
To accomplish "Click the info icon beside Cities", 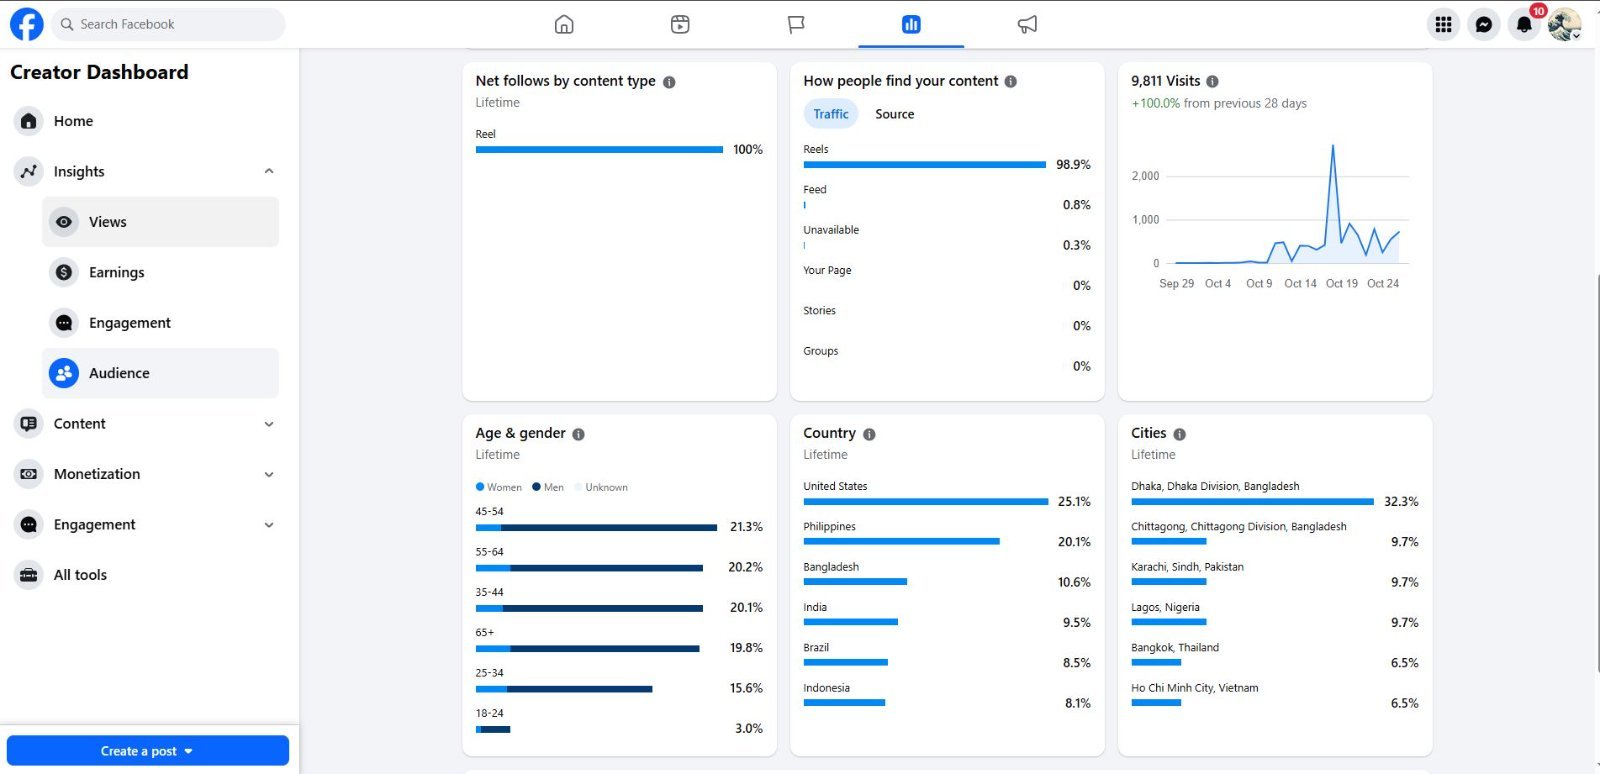I will coord(1180,434).
